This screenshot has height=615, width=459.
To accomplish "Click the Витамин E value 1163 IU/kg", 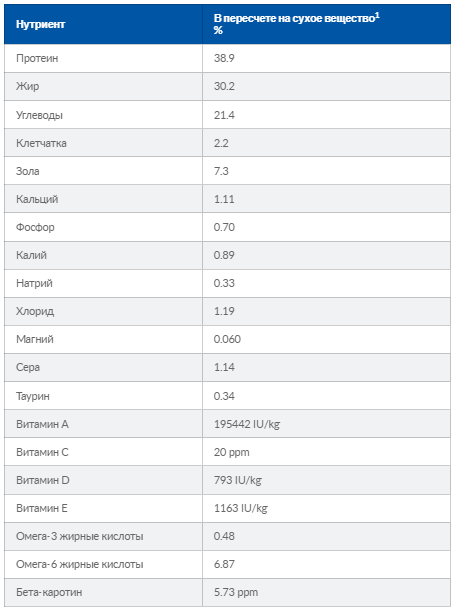I will coord(240,508).
